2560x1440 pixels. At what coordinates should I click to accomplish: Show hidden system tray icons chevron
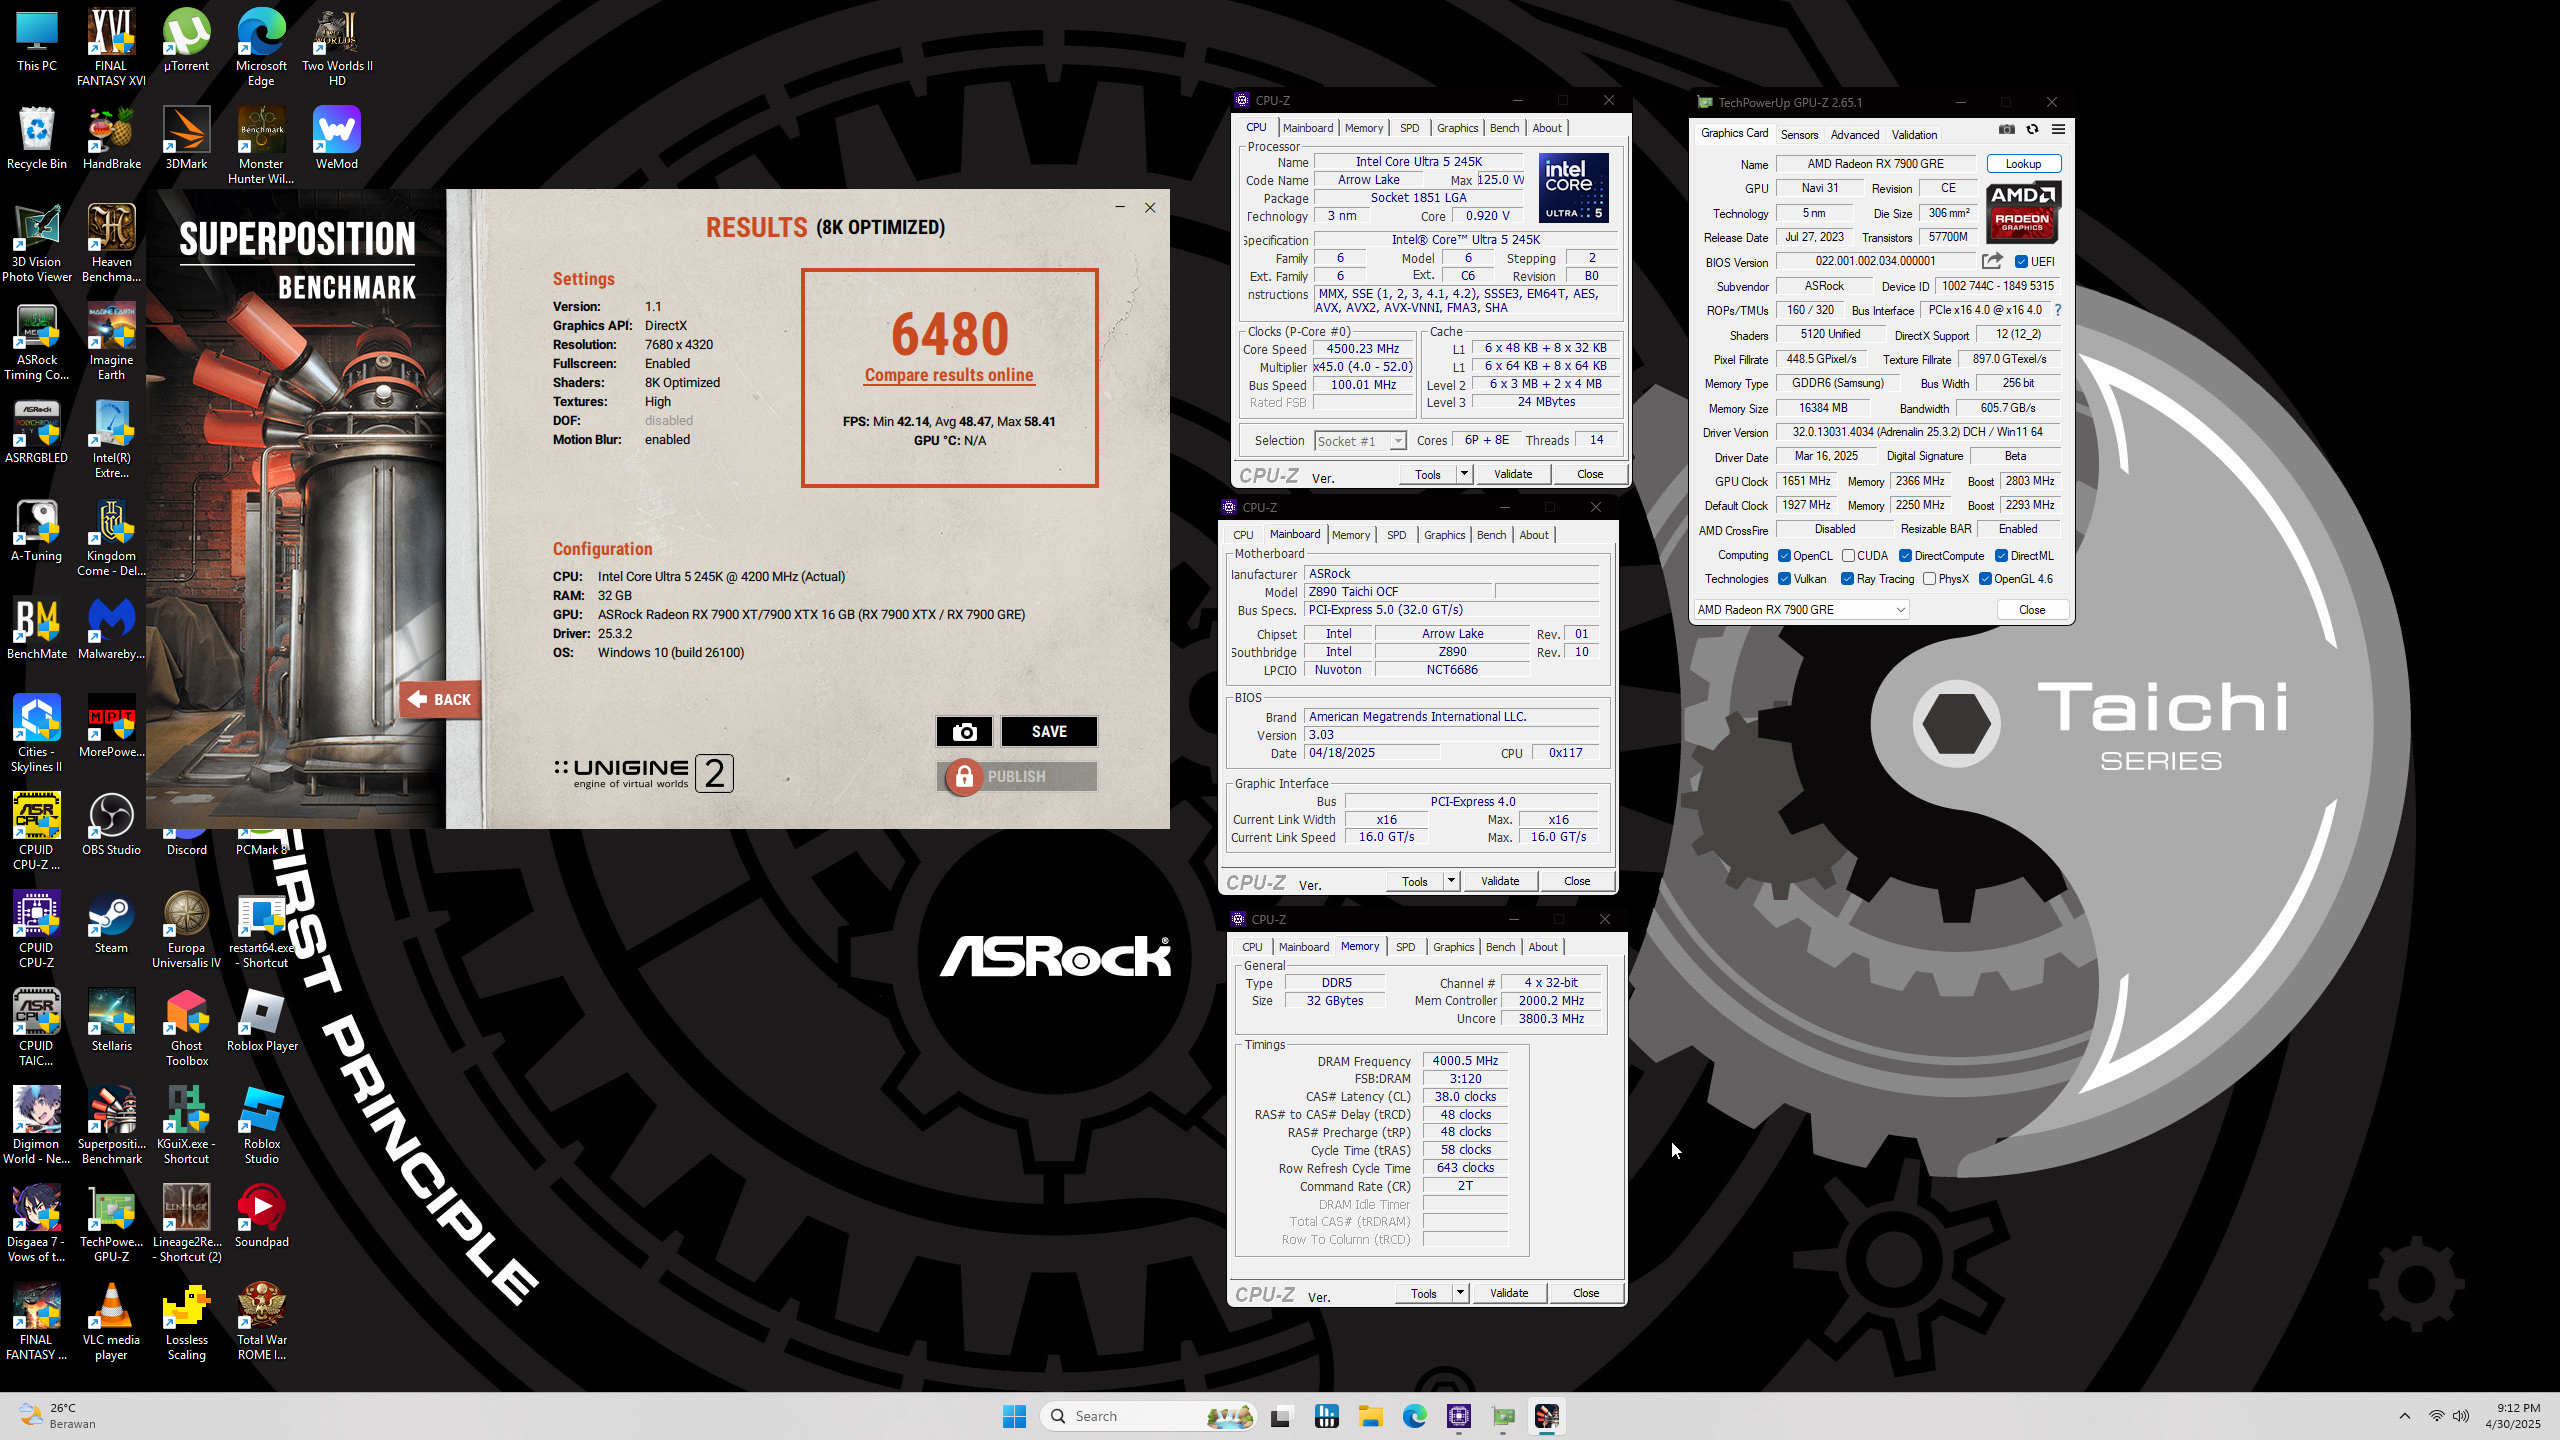(x=2405, y=1416)
